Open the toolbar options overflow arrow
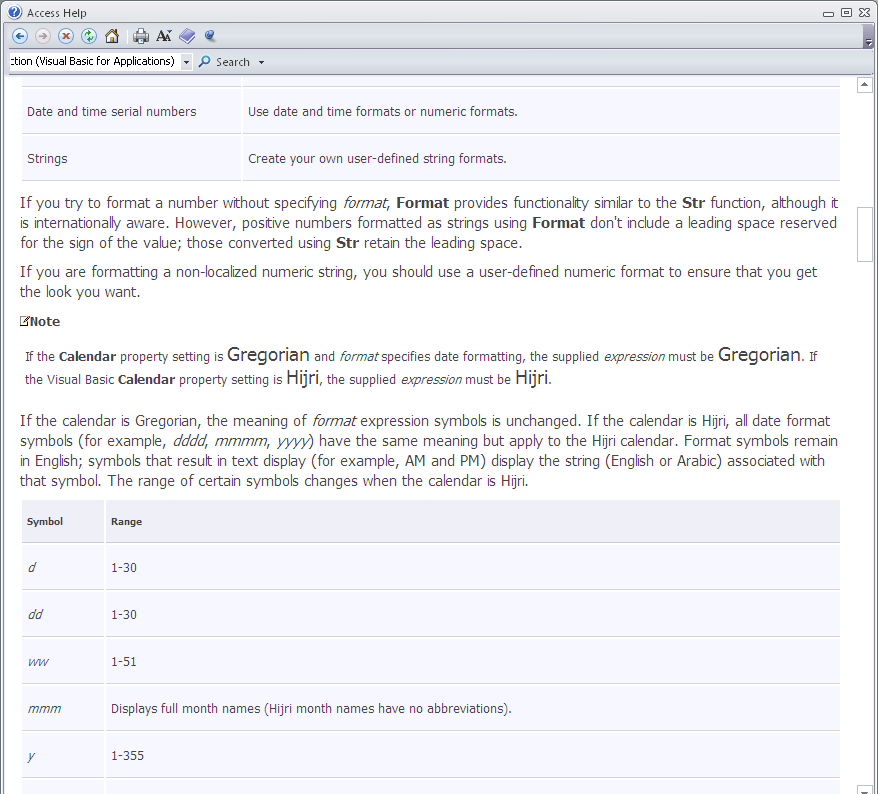 [x=868, y=43]
